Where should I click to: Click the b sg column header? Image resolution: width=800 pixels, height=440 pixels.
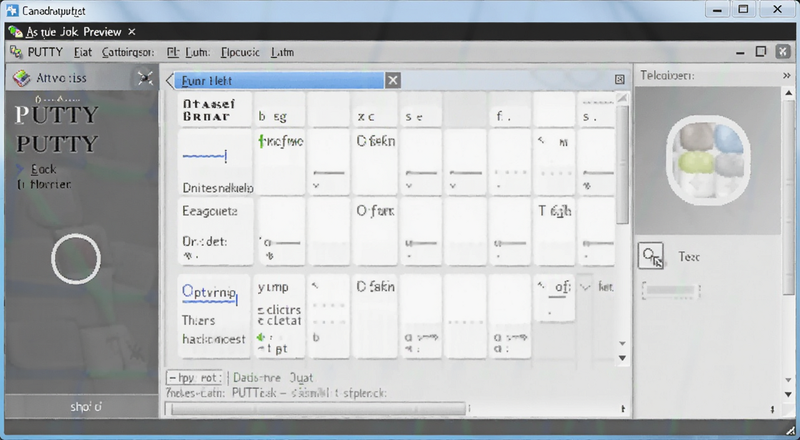click(x=280, y=110)
